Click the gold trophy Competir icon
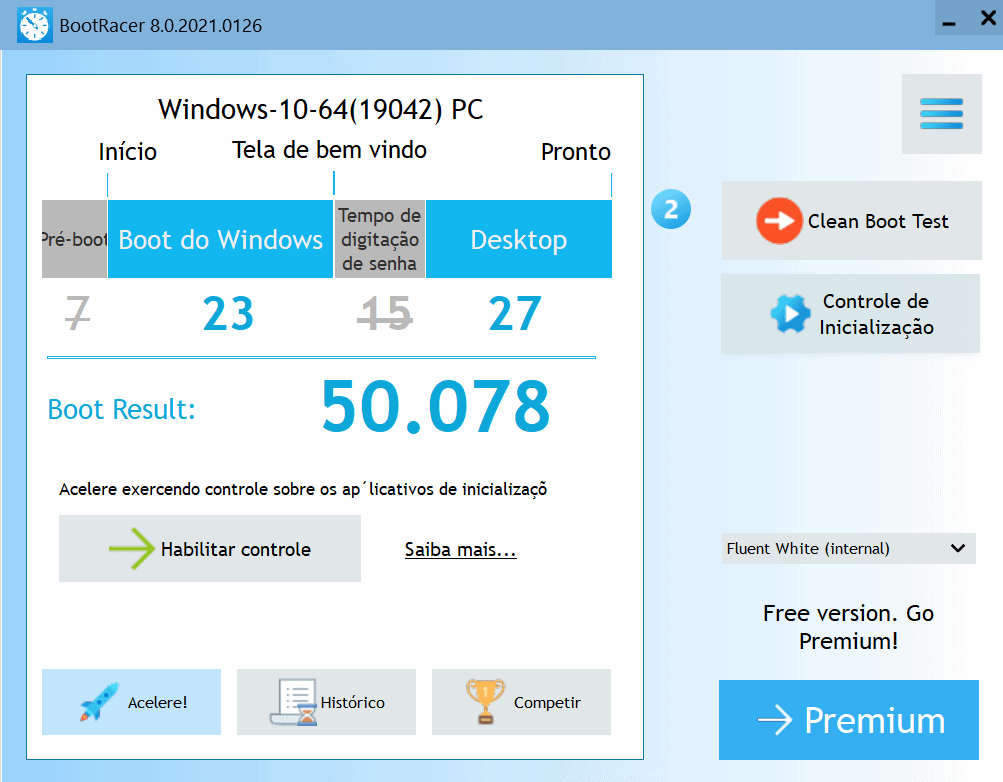 coord(485,701)
